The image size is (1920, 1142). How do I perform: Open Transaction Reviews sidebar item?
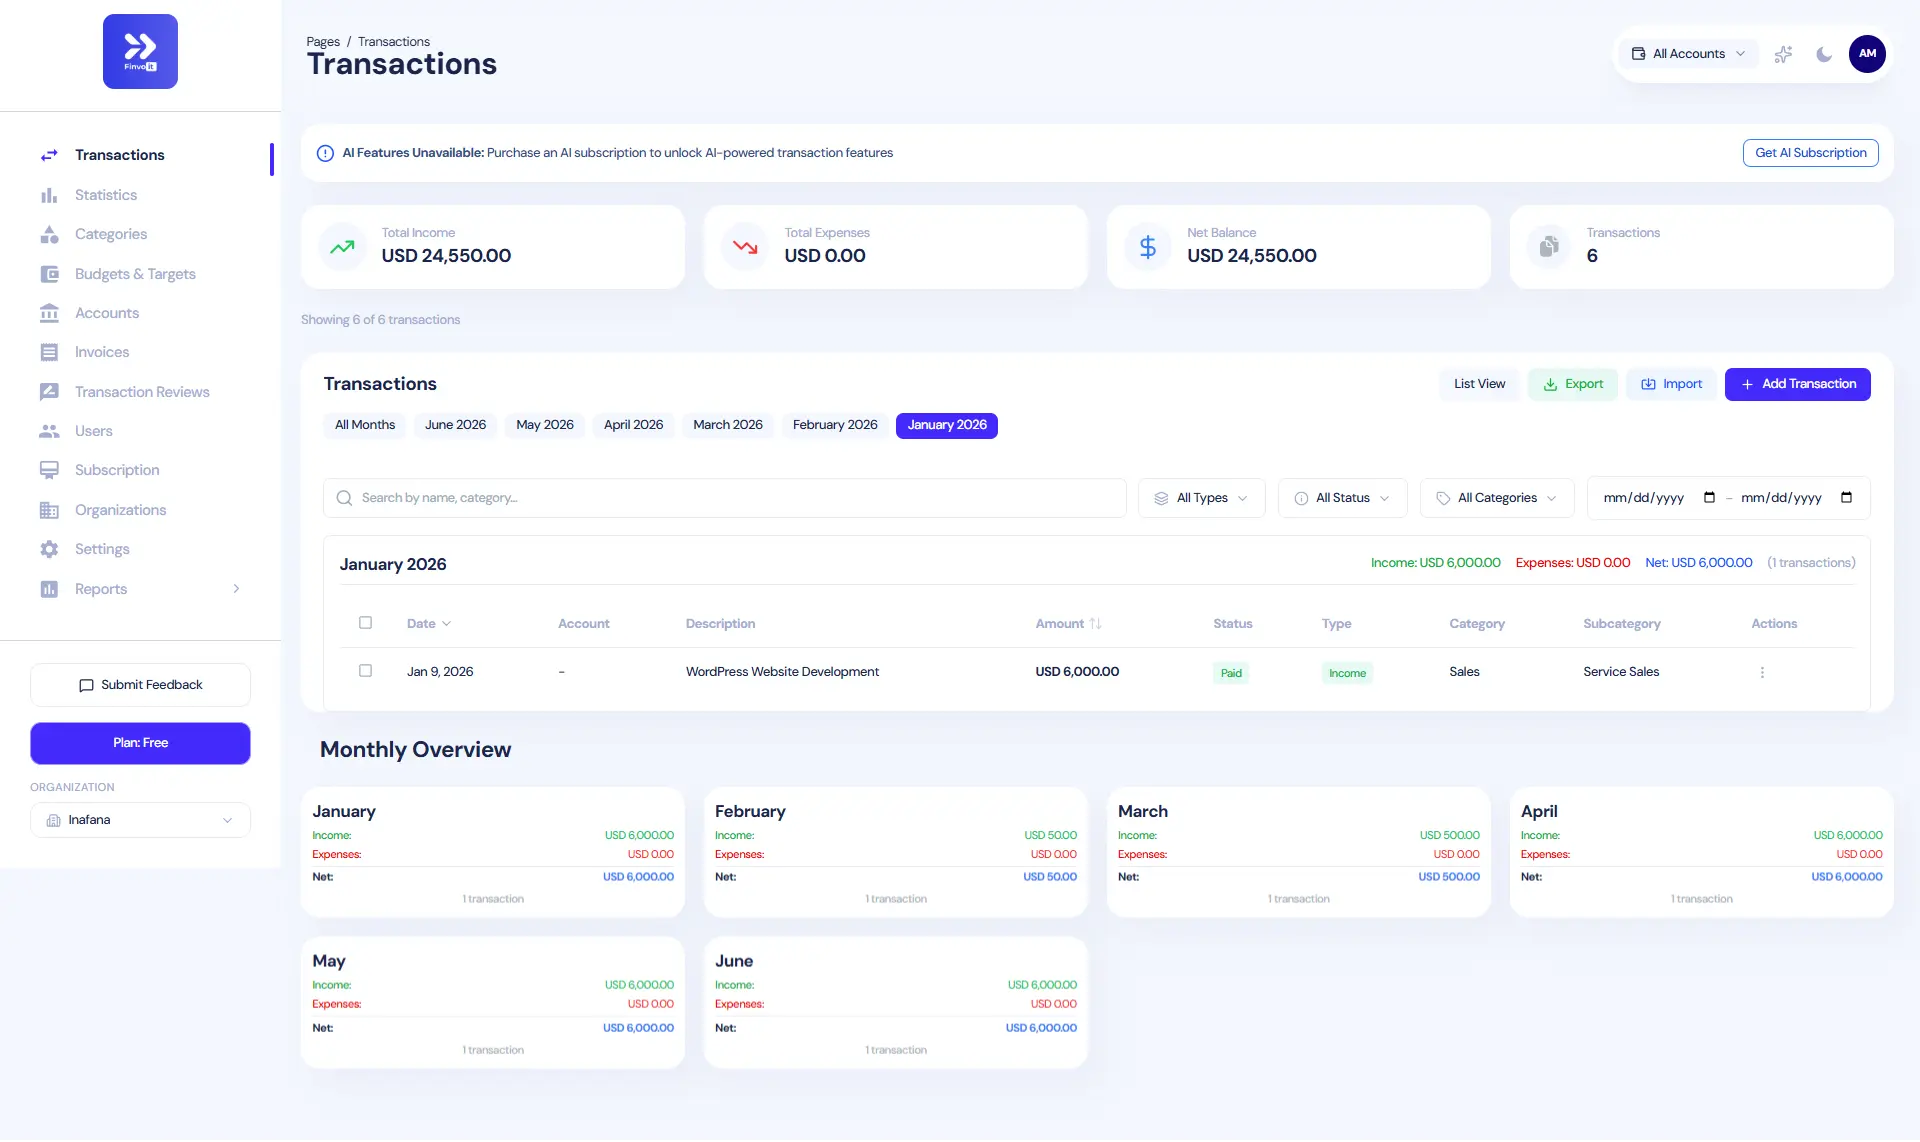pos(142,392)
